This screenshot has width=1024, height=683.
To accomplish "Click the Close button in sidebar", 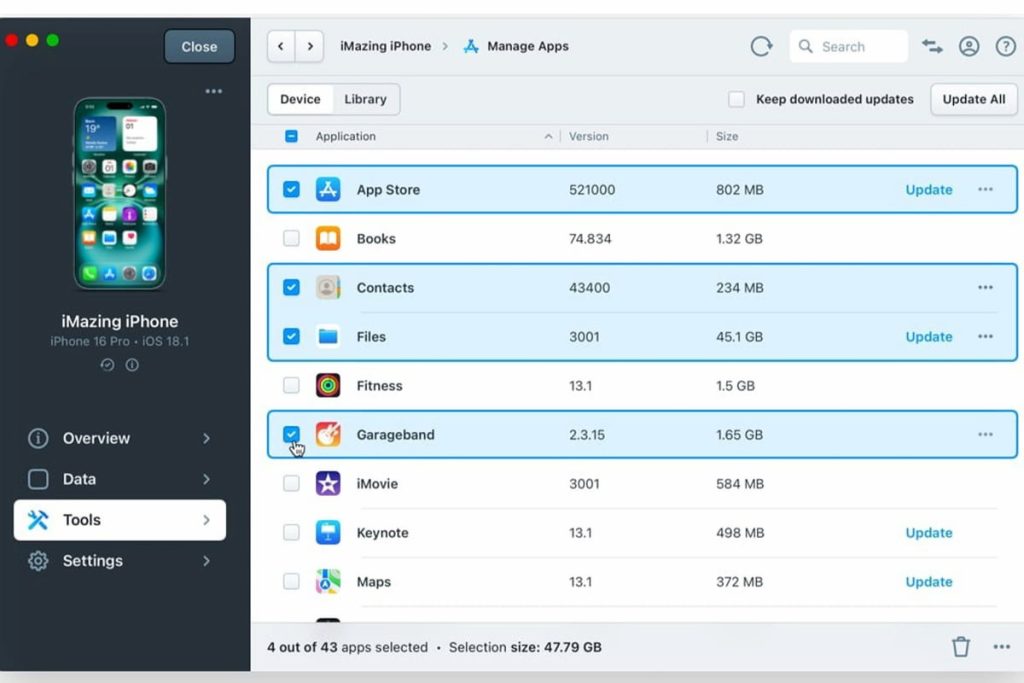I will pos(199,46).
